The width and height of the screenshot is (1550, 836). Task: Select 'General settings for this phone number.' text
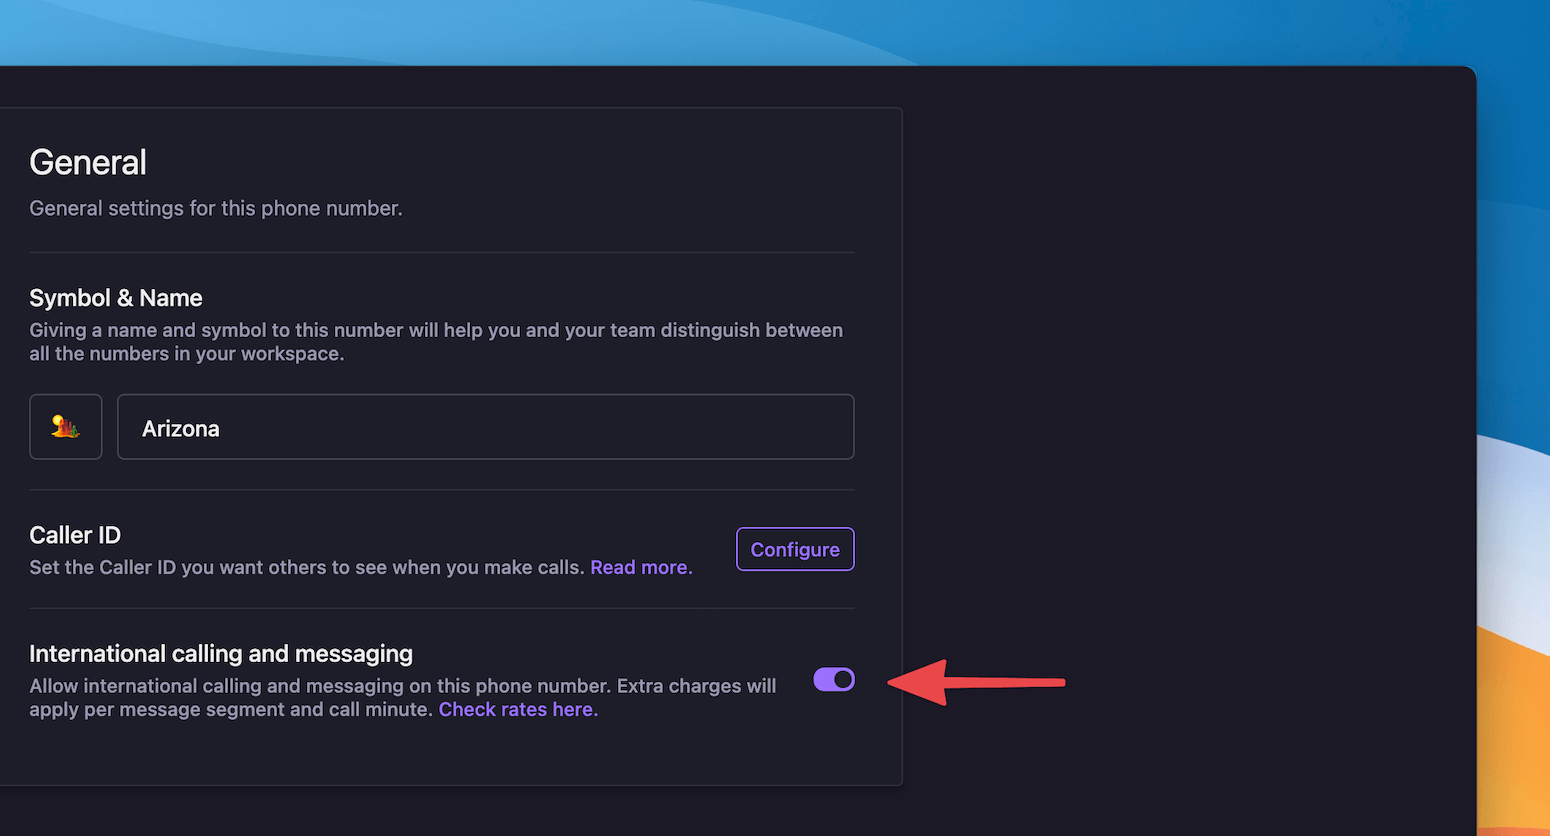(x=216, y=208)
